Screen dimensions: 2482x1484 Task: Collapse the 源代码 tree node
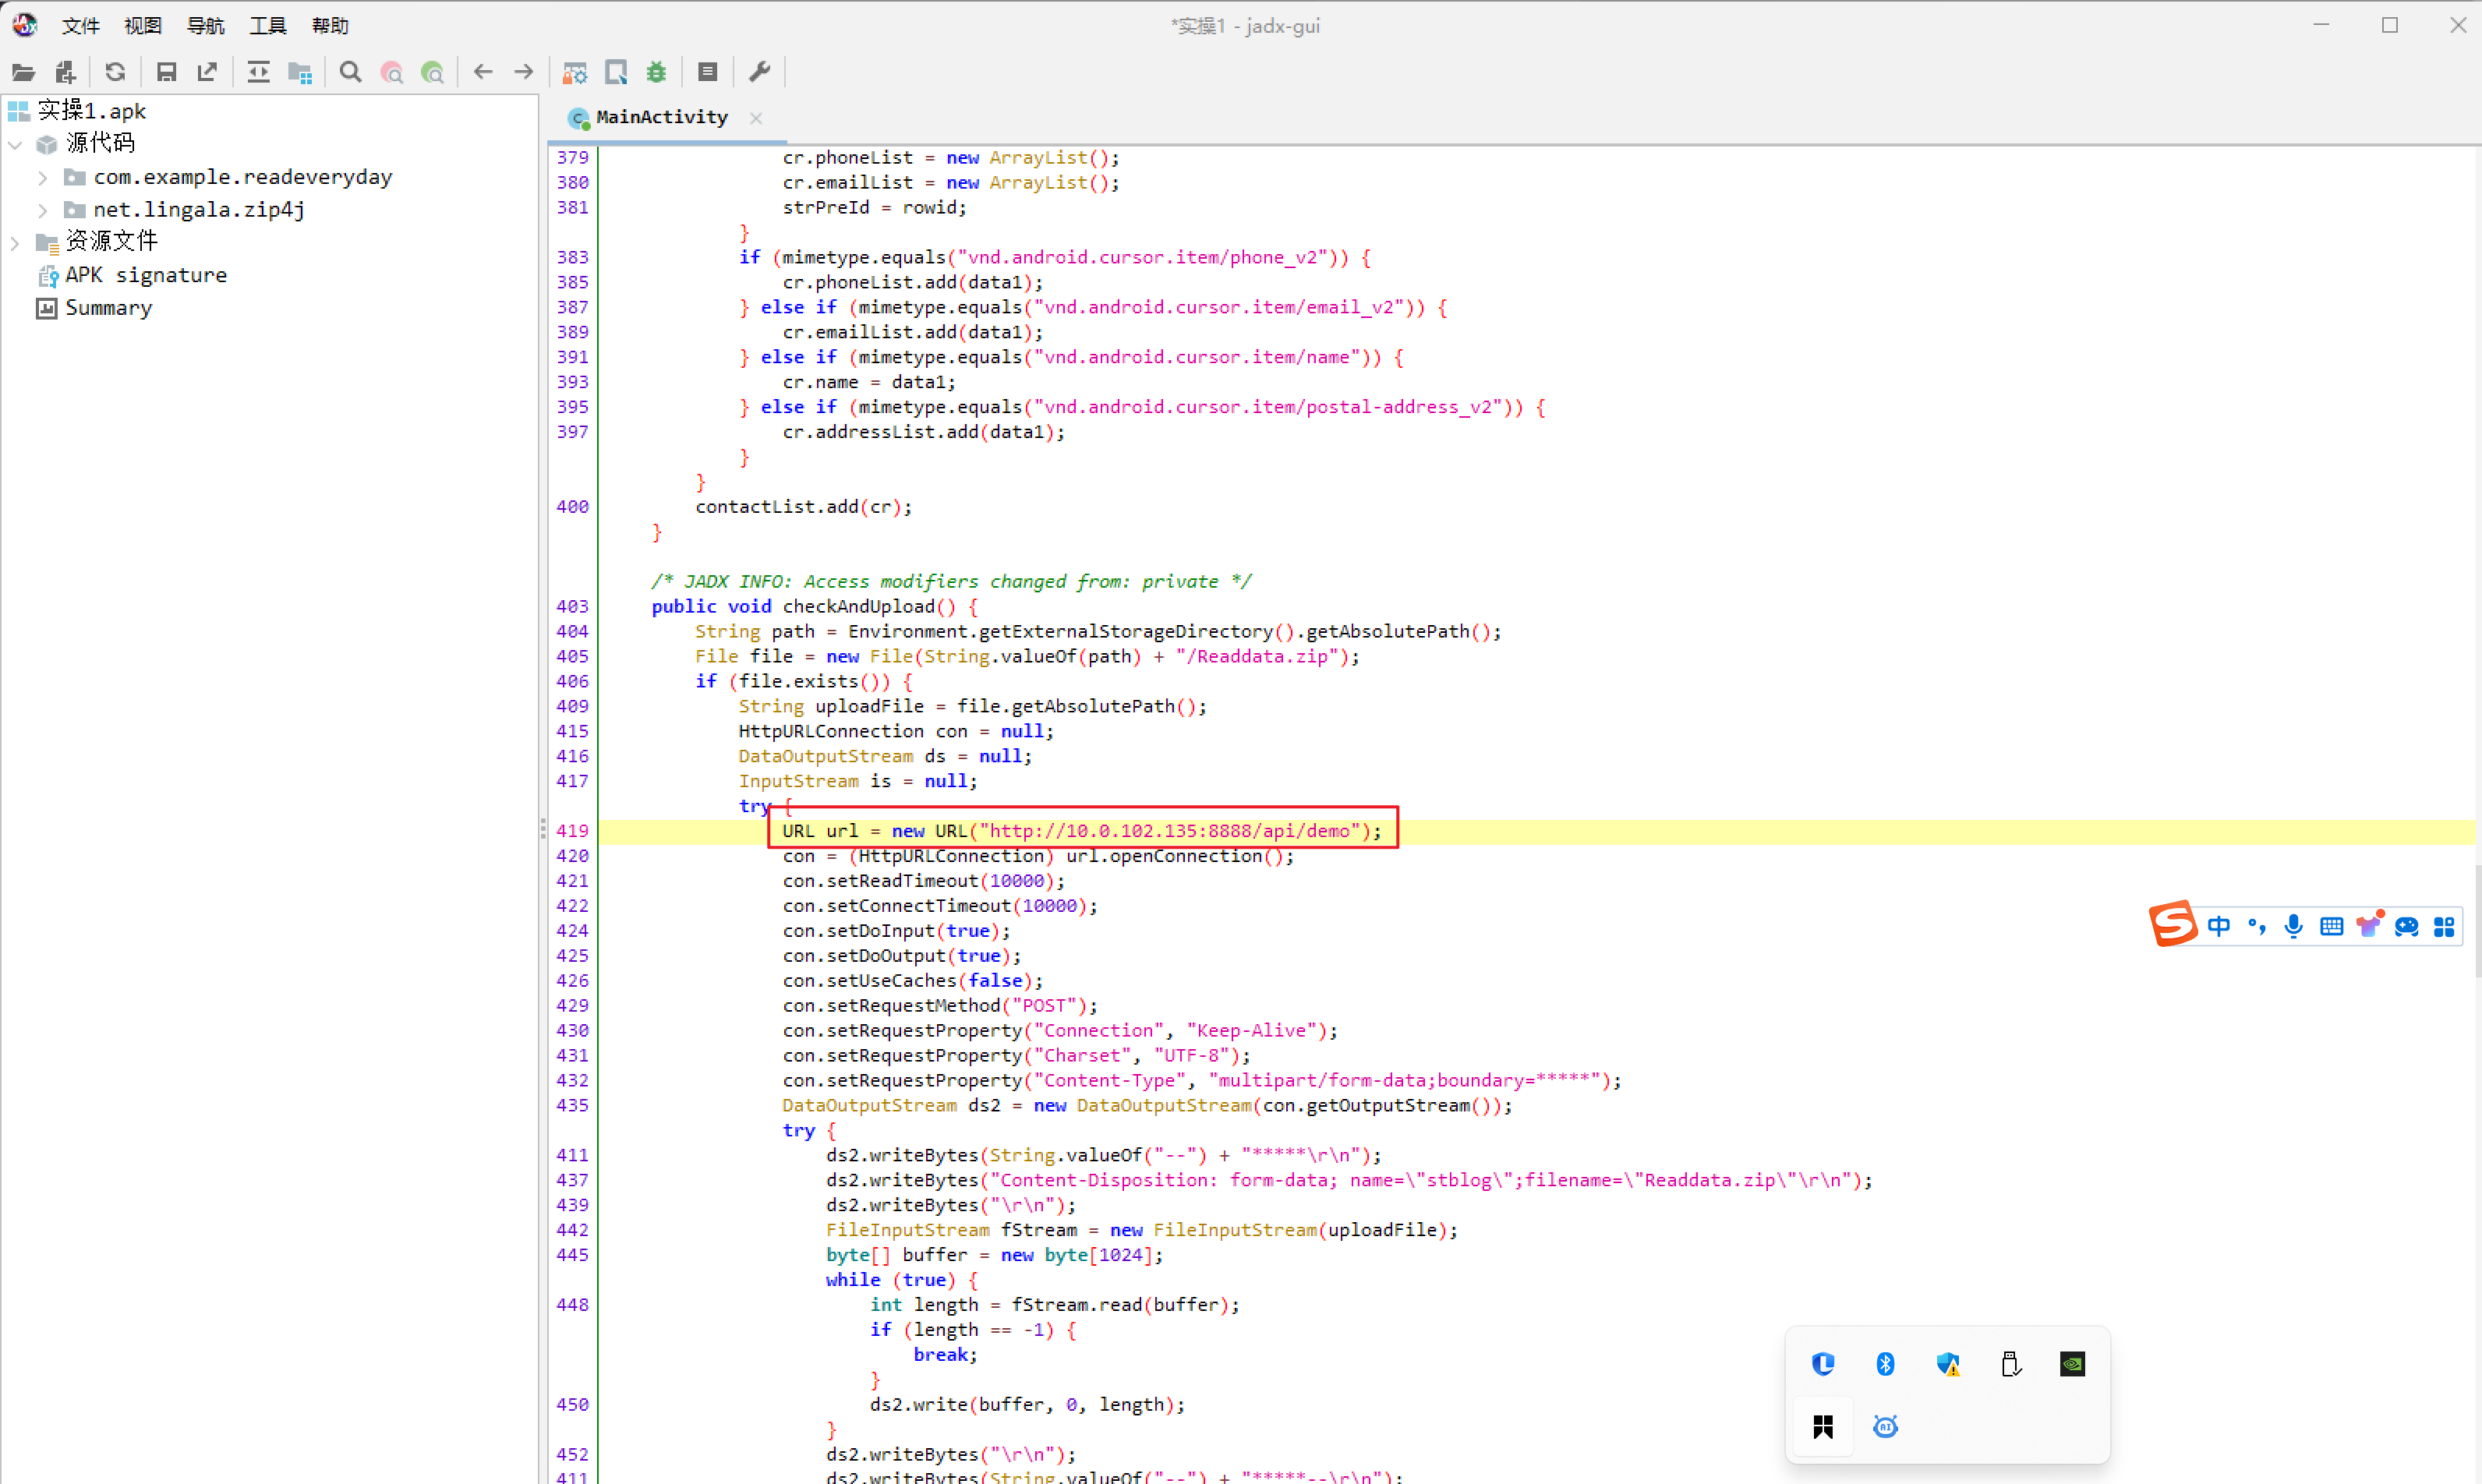15,144
